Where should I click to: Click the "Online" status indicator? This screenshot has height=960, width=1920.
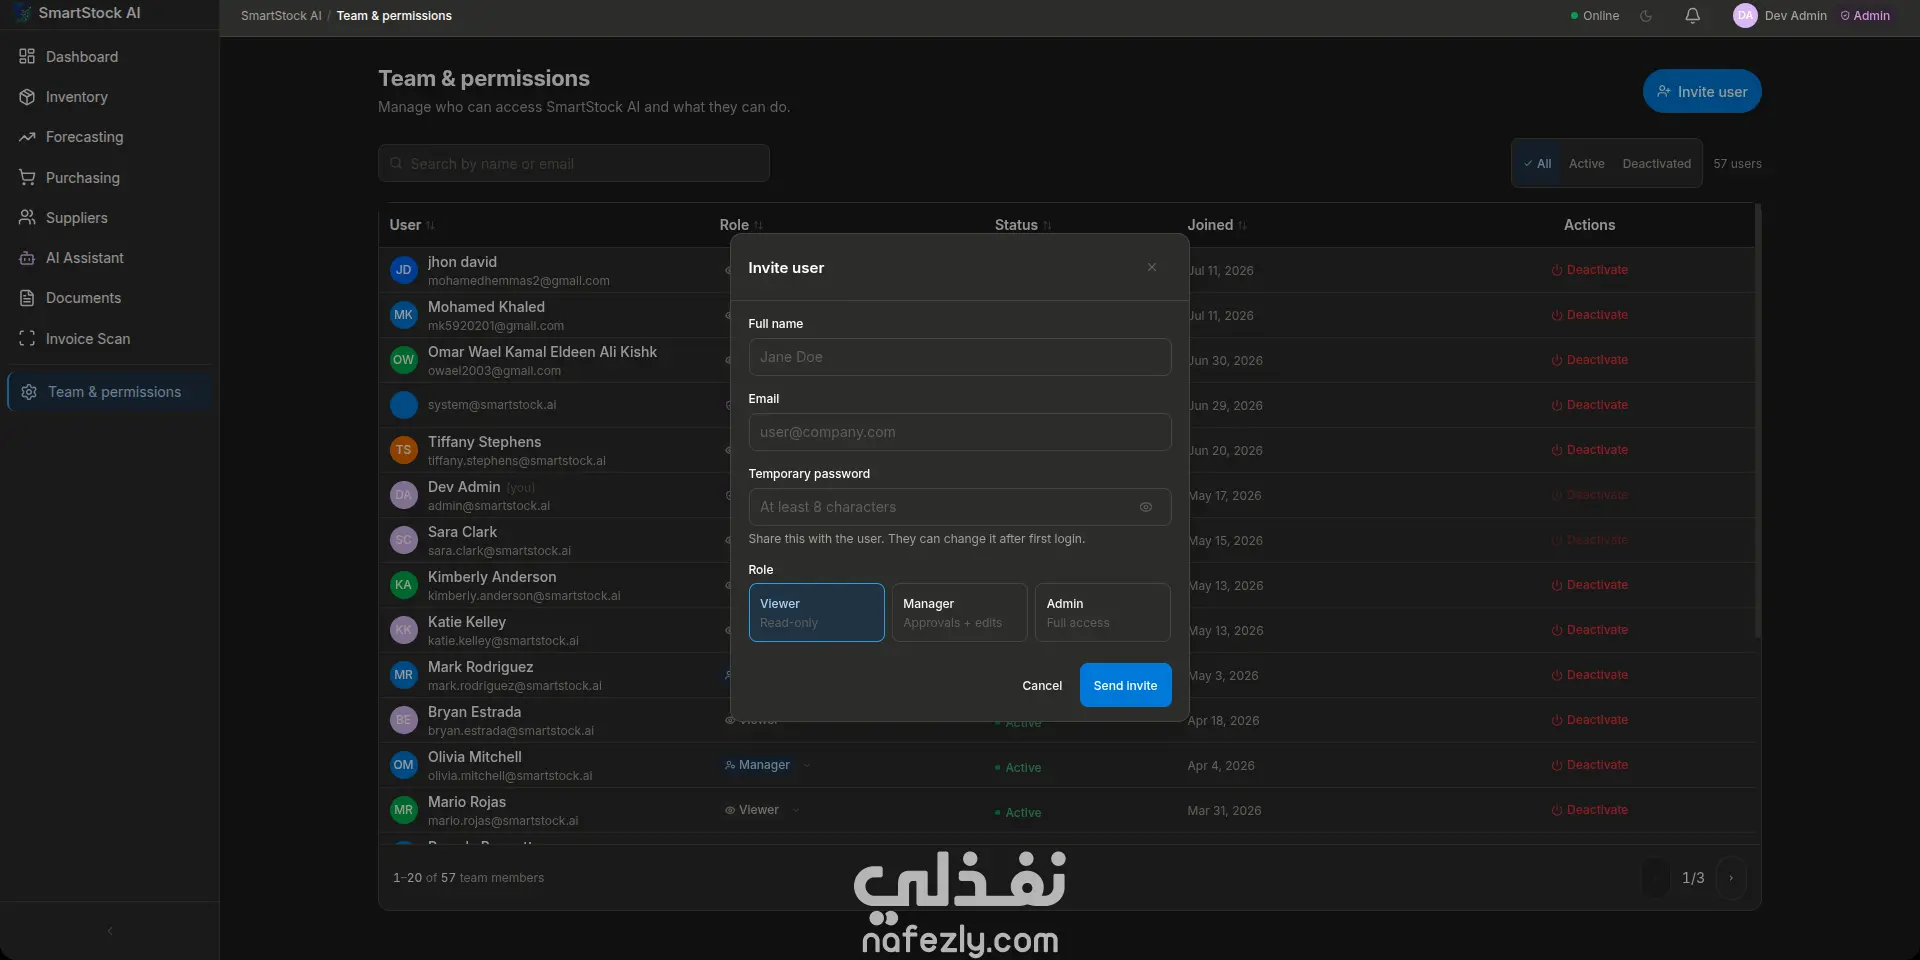click(1595, 16)
